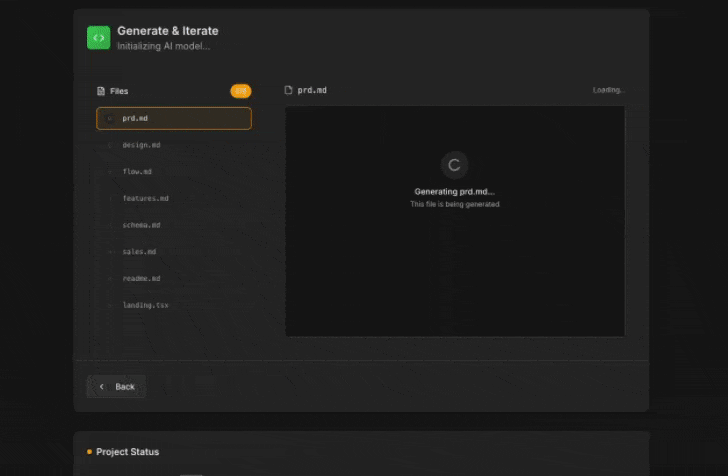The width and height of the screenshot is (728, 476).
Task: Click the orange Project Status dot
Action: click(89, 452)
